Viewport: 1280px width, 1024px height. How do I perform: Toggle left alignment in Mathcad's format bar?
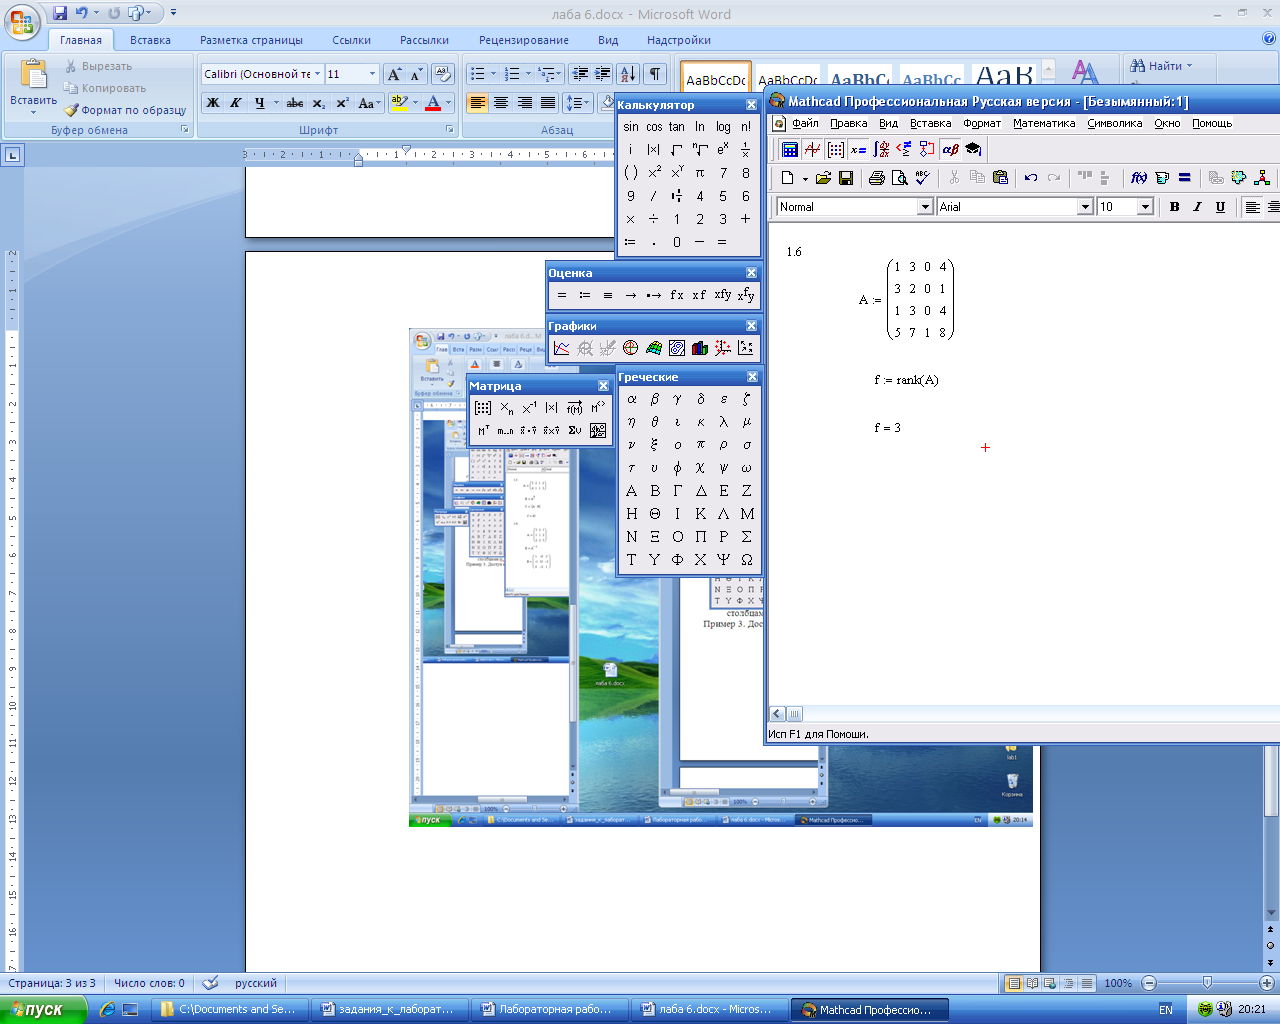point(1252,206)
